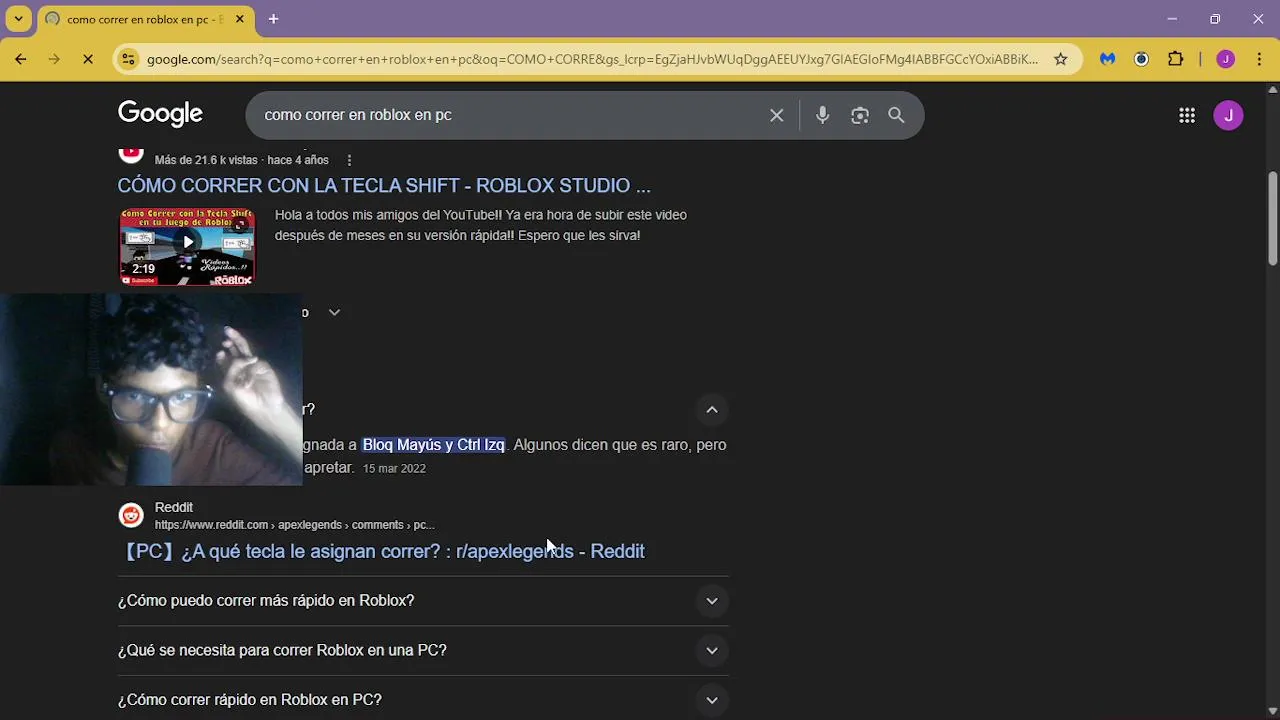Click the page's vertical scrollbar thumb
The width and height of the screenshot is (1280, 720).
1272,218
